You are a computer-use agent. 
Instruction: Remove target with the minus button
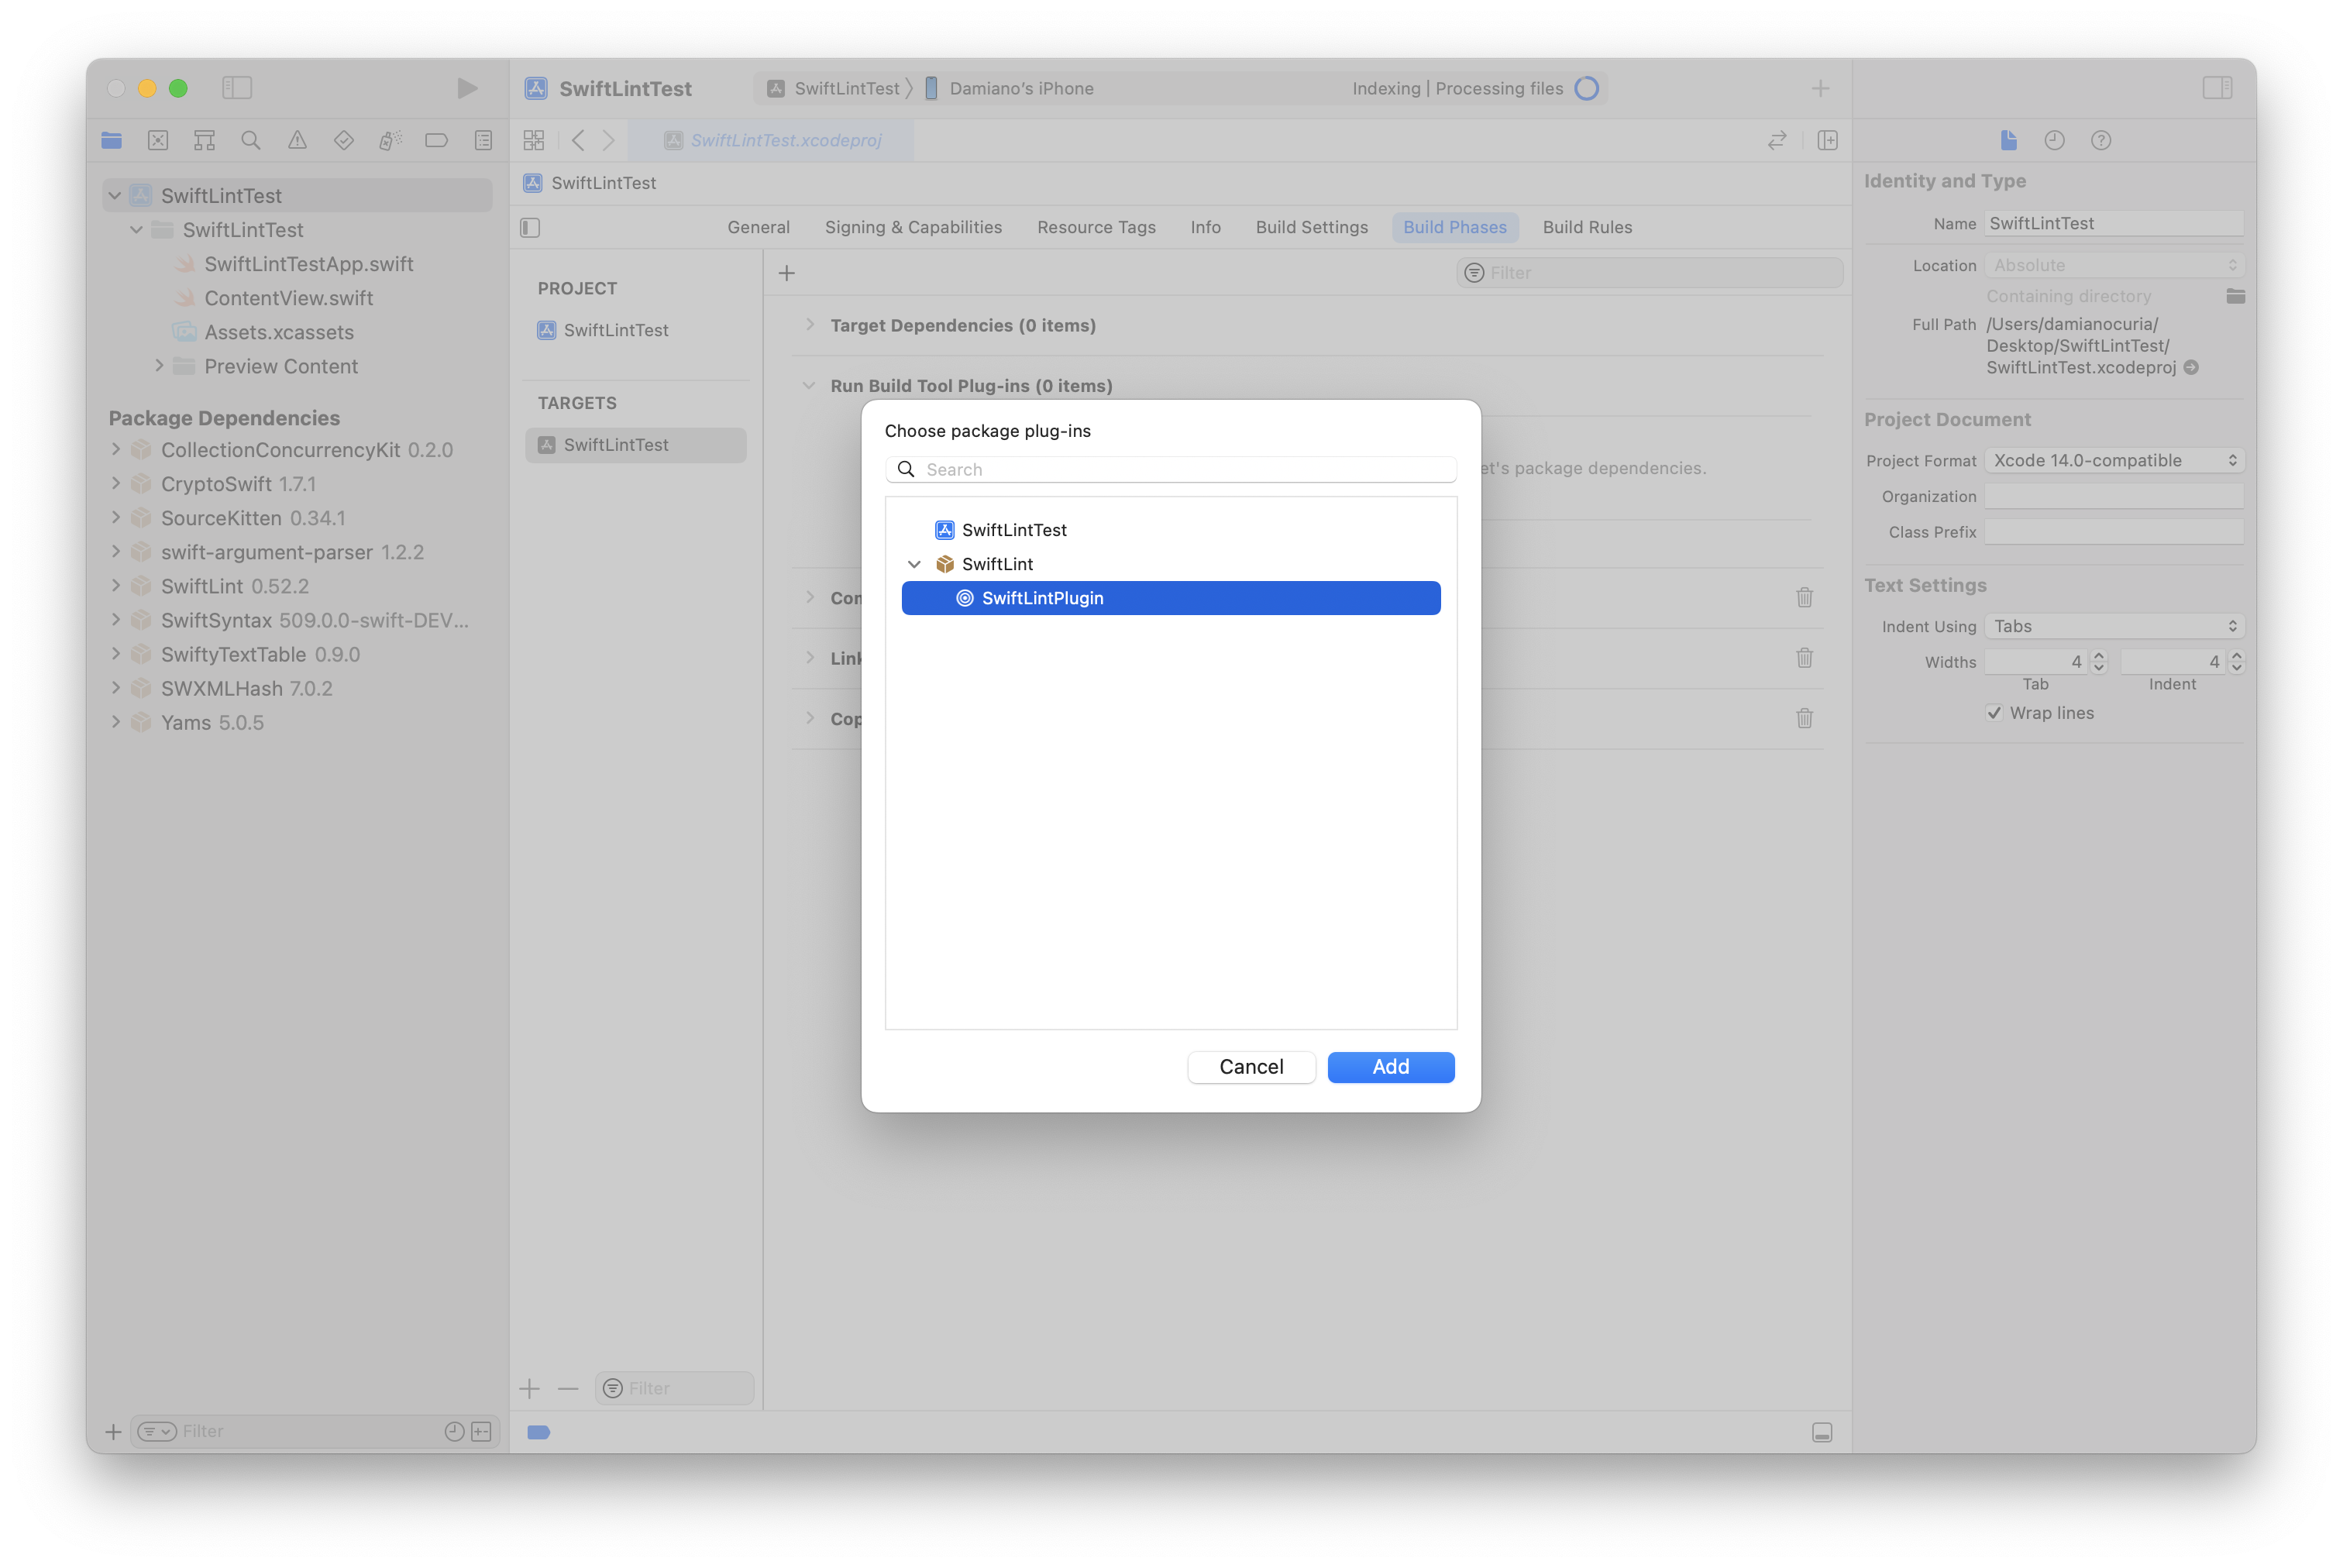(568, 1388)
